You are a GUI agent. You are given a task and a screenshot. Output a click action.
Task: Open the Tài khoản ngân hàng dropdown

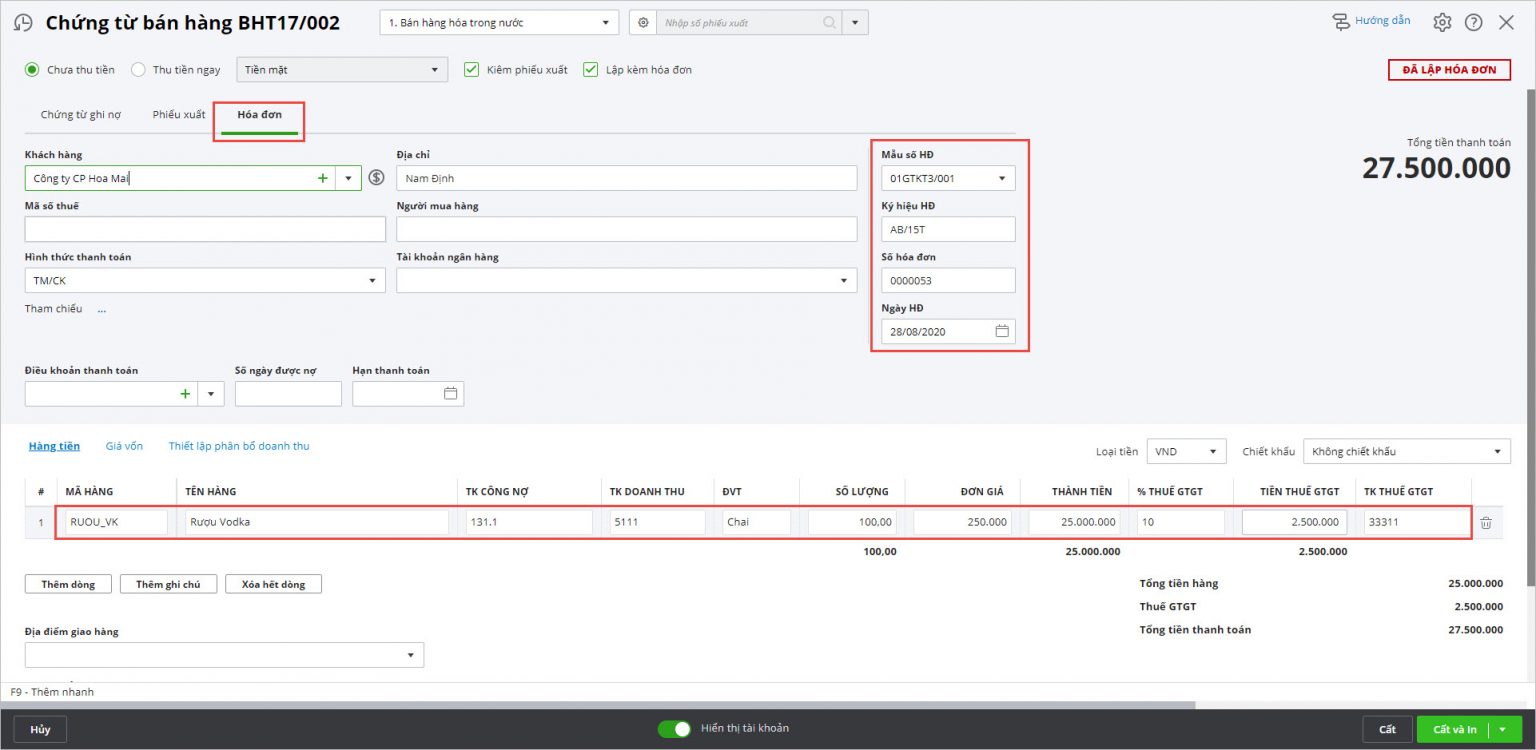click(627, 281)
